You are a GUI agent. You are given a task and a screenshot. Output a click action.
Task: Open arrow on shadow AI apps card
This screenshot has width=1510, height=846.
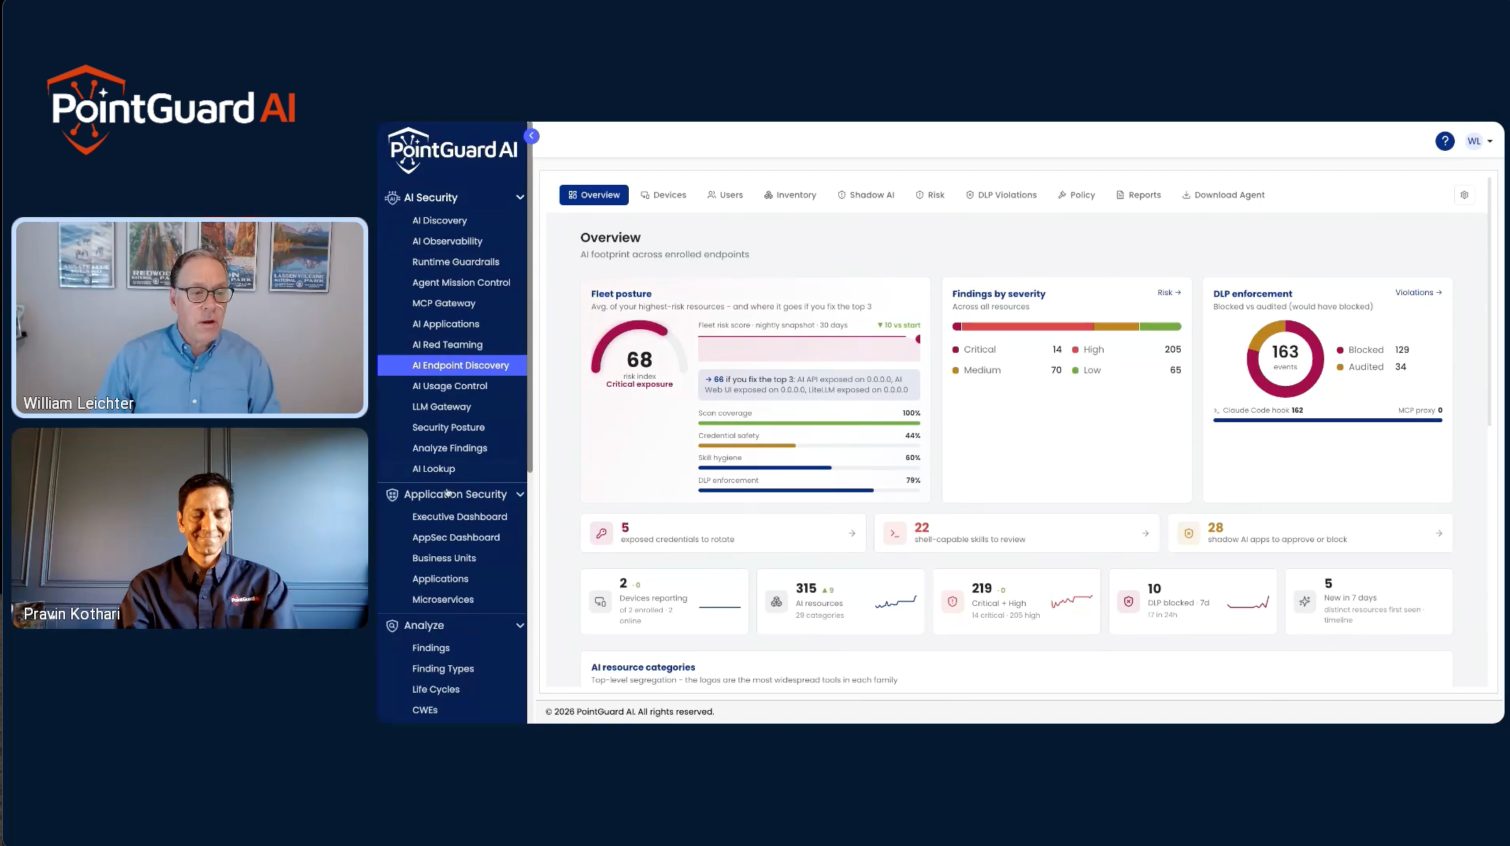point(1439,533)
